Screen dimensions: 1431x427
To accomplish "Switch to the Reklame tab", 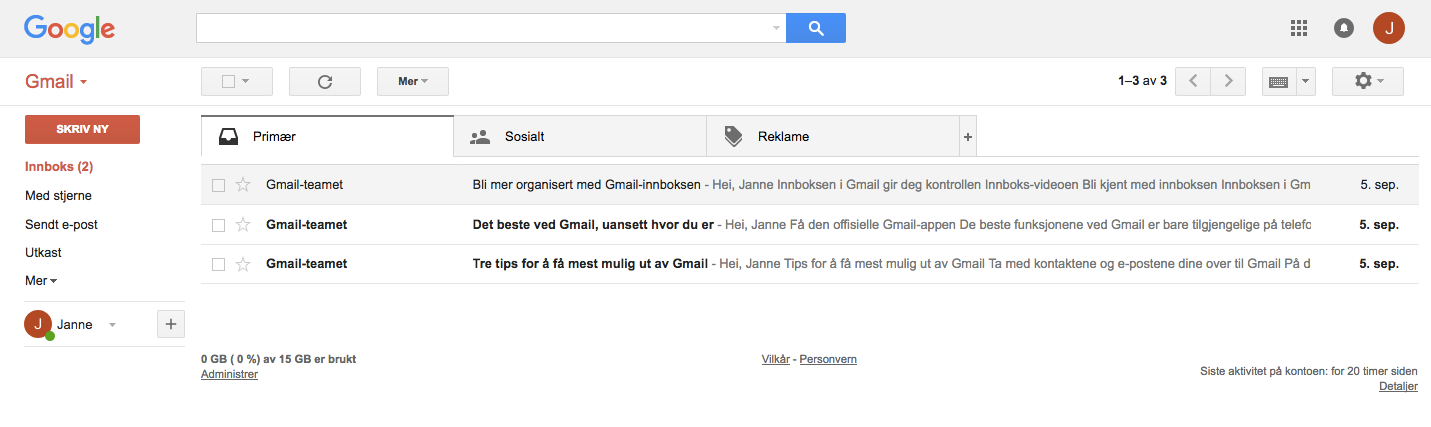I will (x=832, y=137).
